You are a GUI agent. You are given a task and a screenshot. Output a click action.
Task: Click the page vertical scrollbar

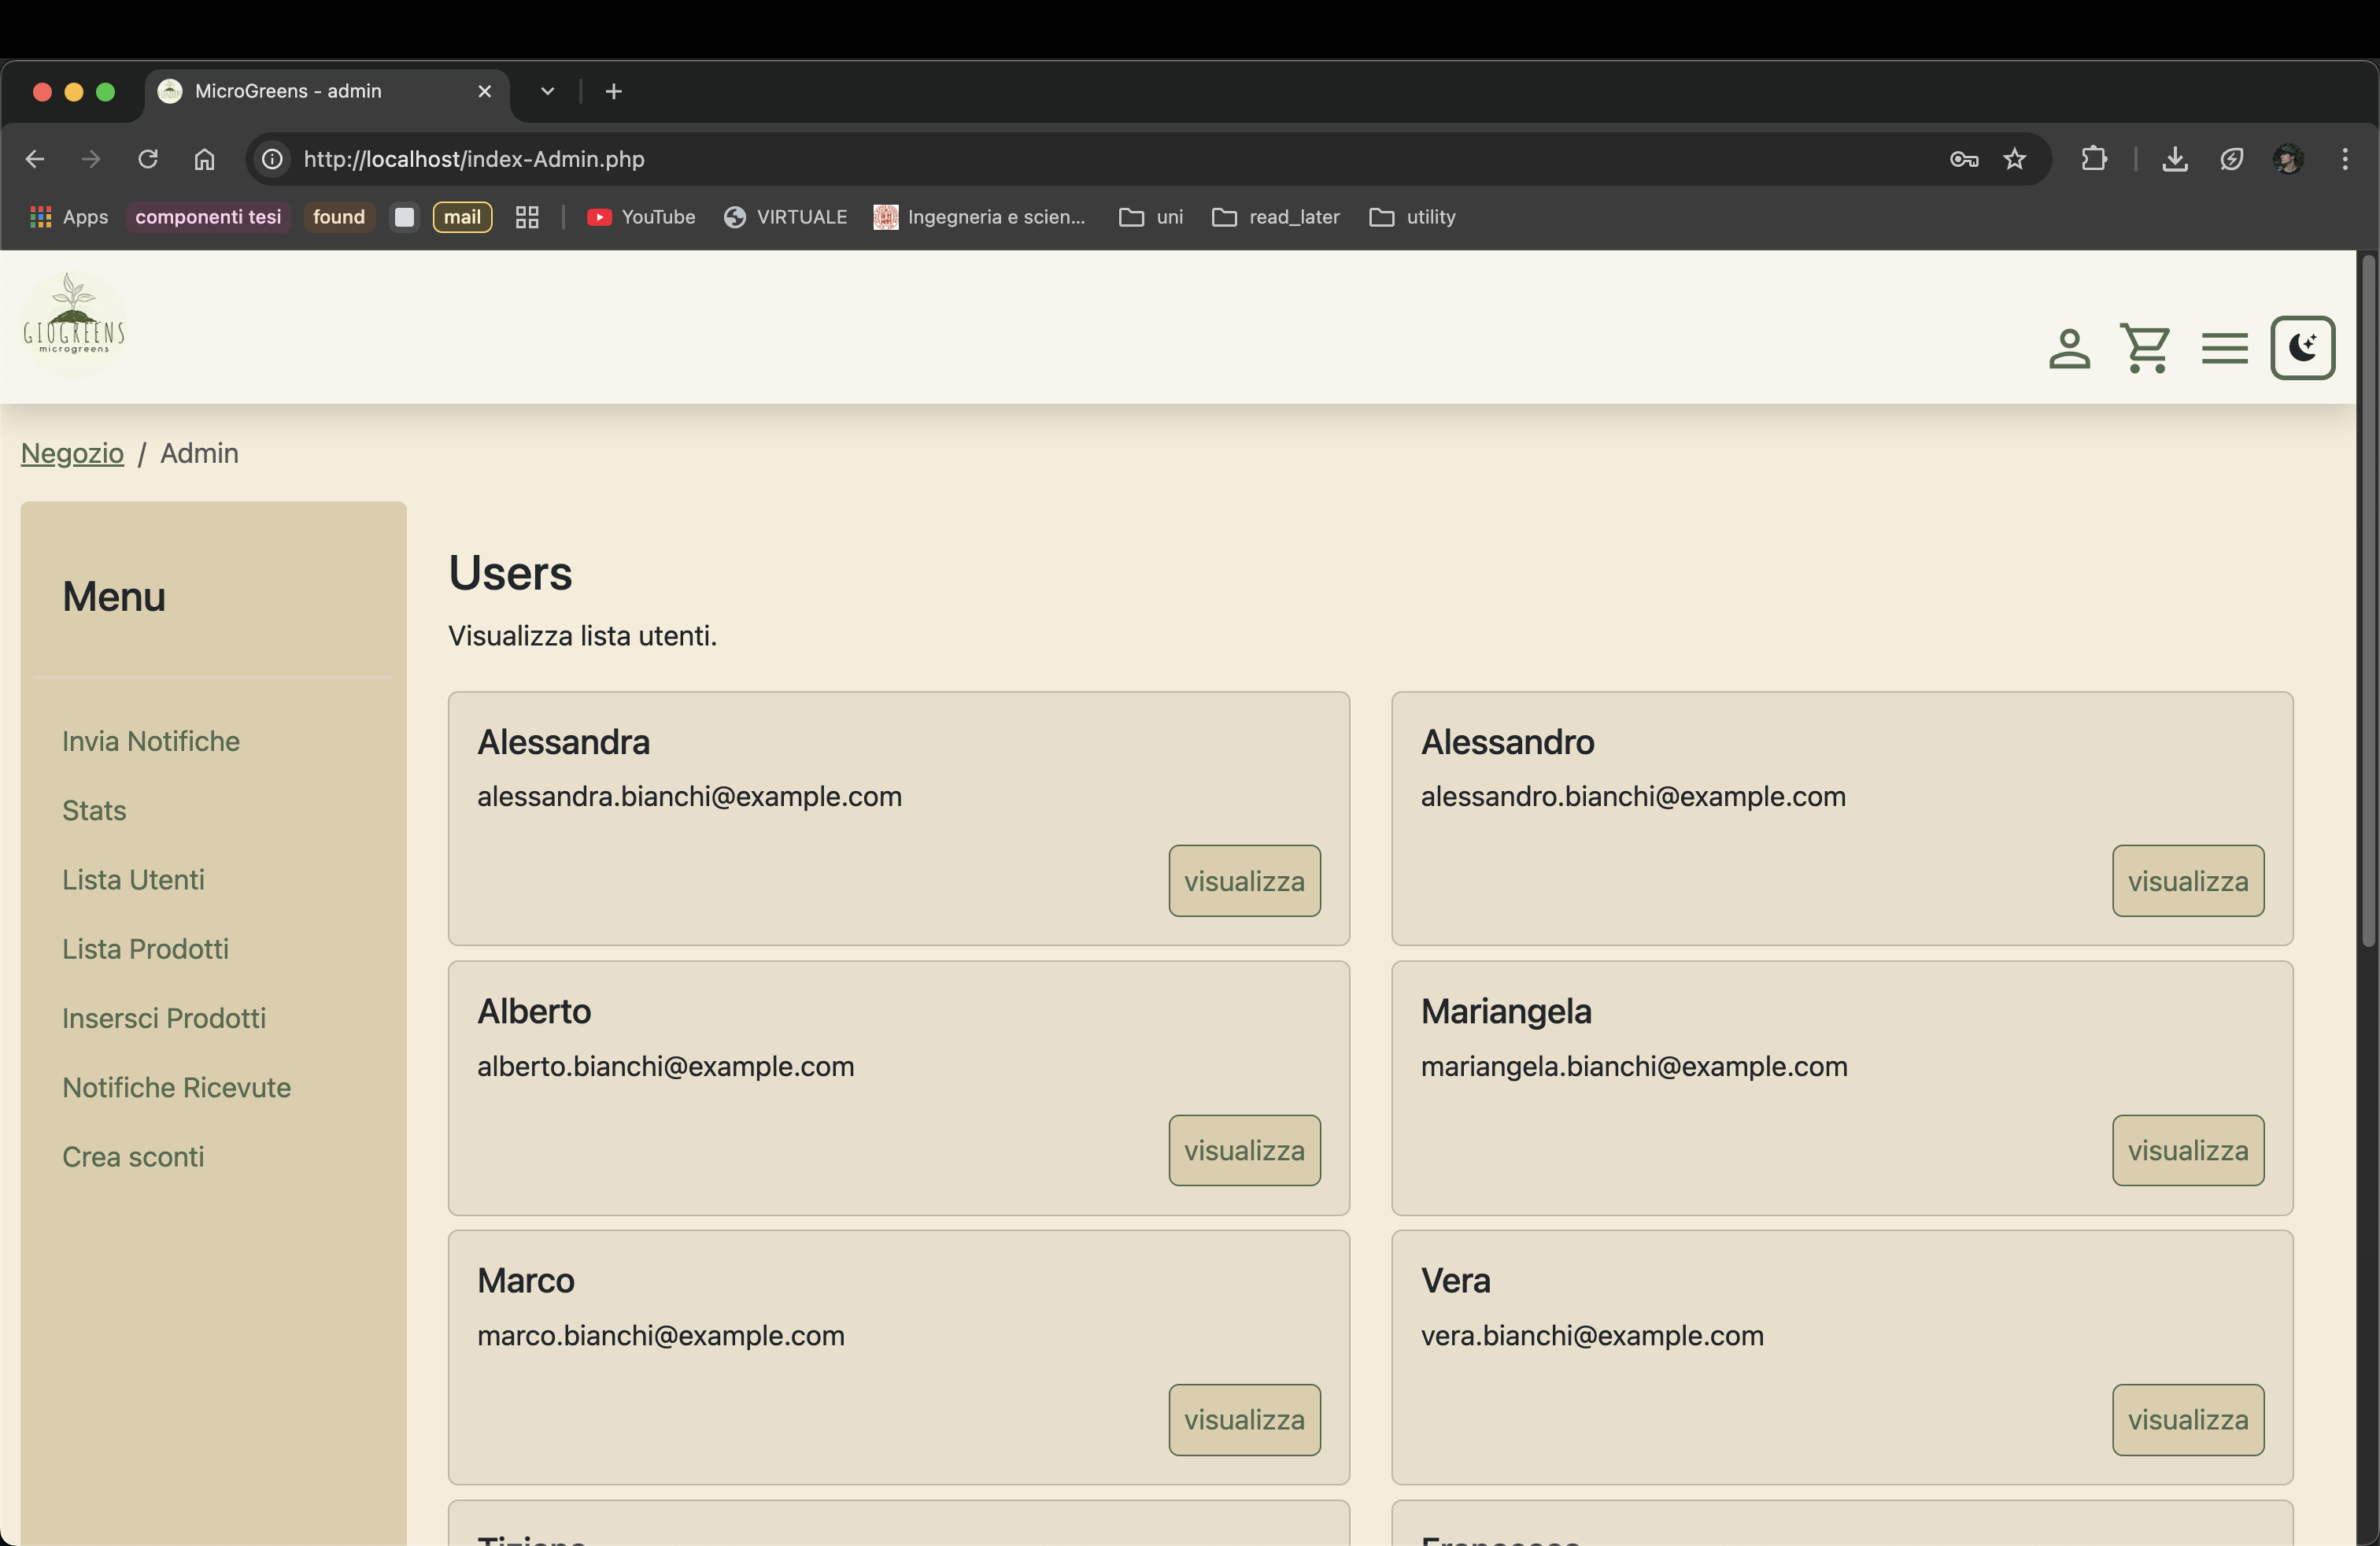(x=2367, y=600)
